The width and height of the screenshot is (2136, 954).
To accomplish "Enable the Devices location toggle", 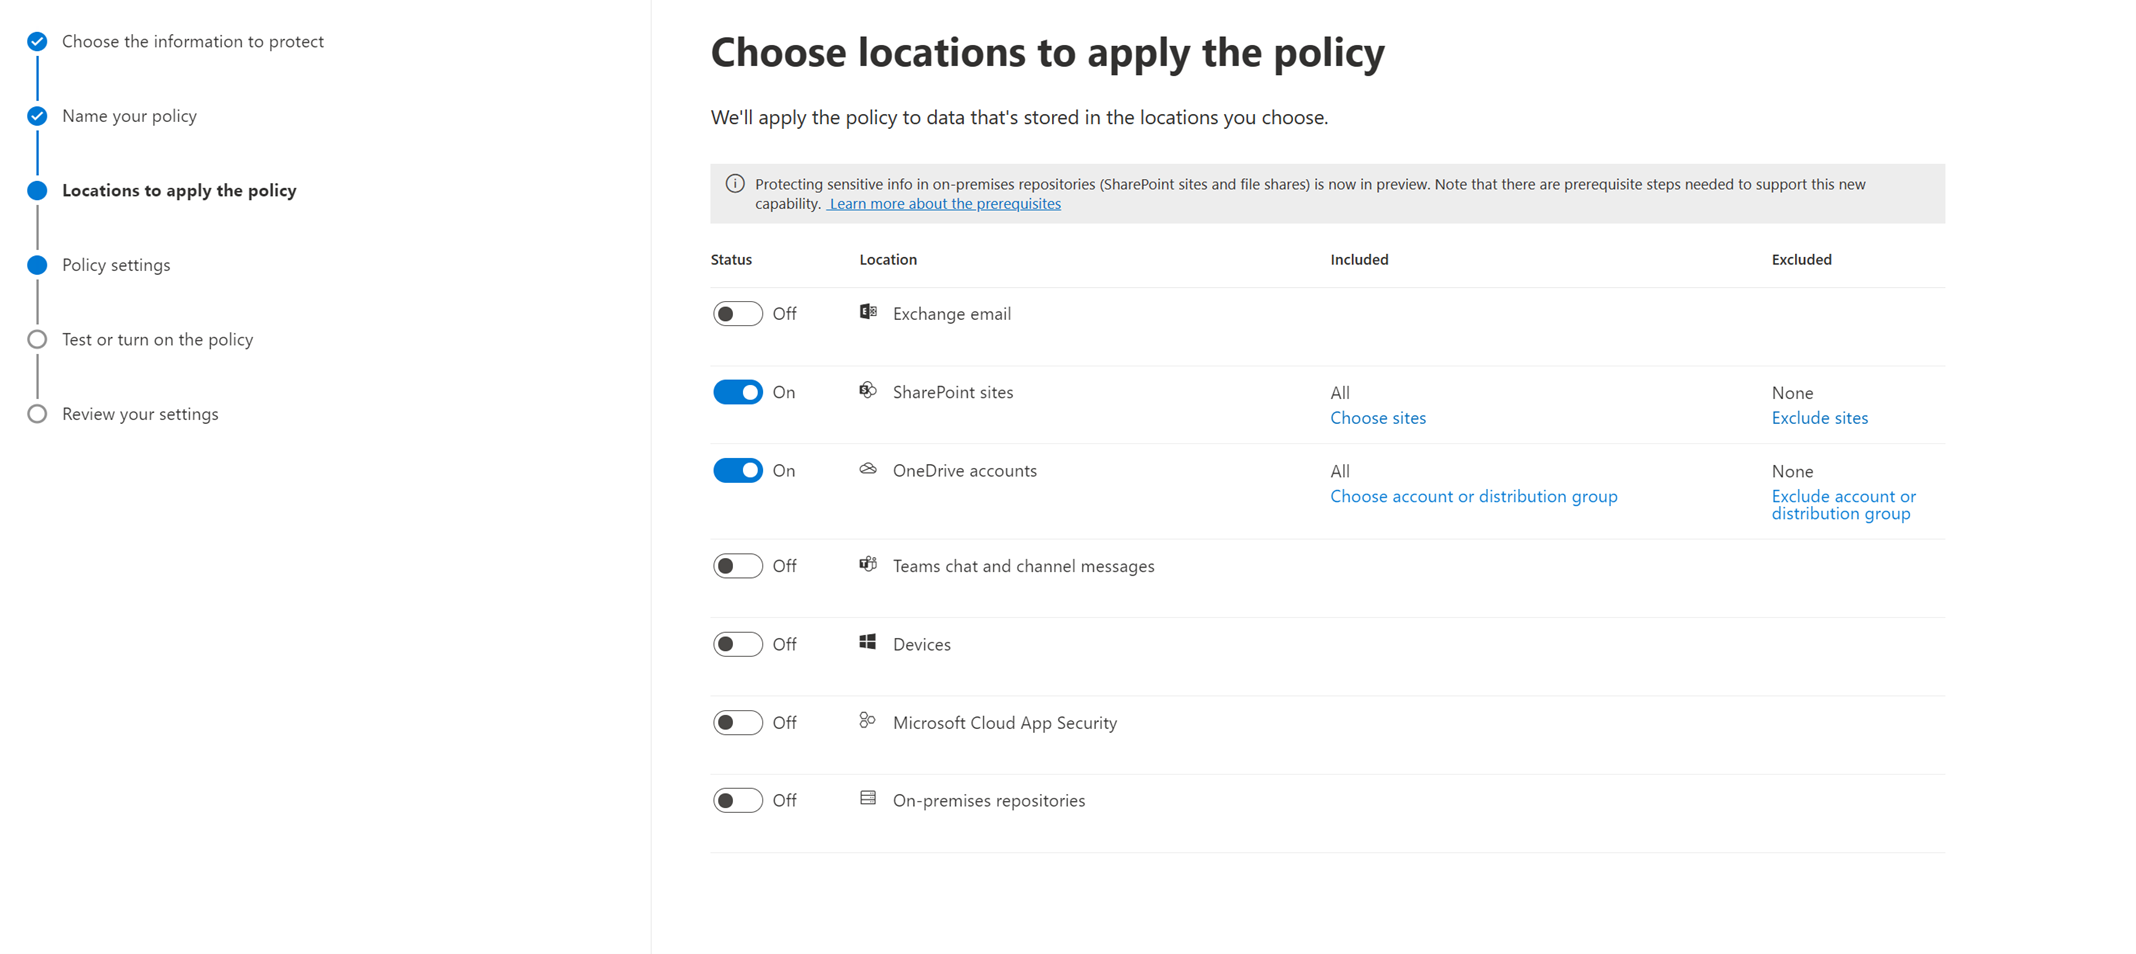I will pos(738,644).
